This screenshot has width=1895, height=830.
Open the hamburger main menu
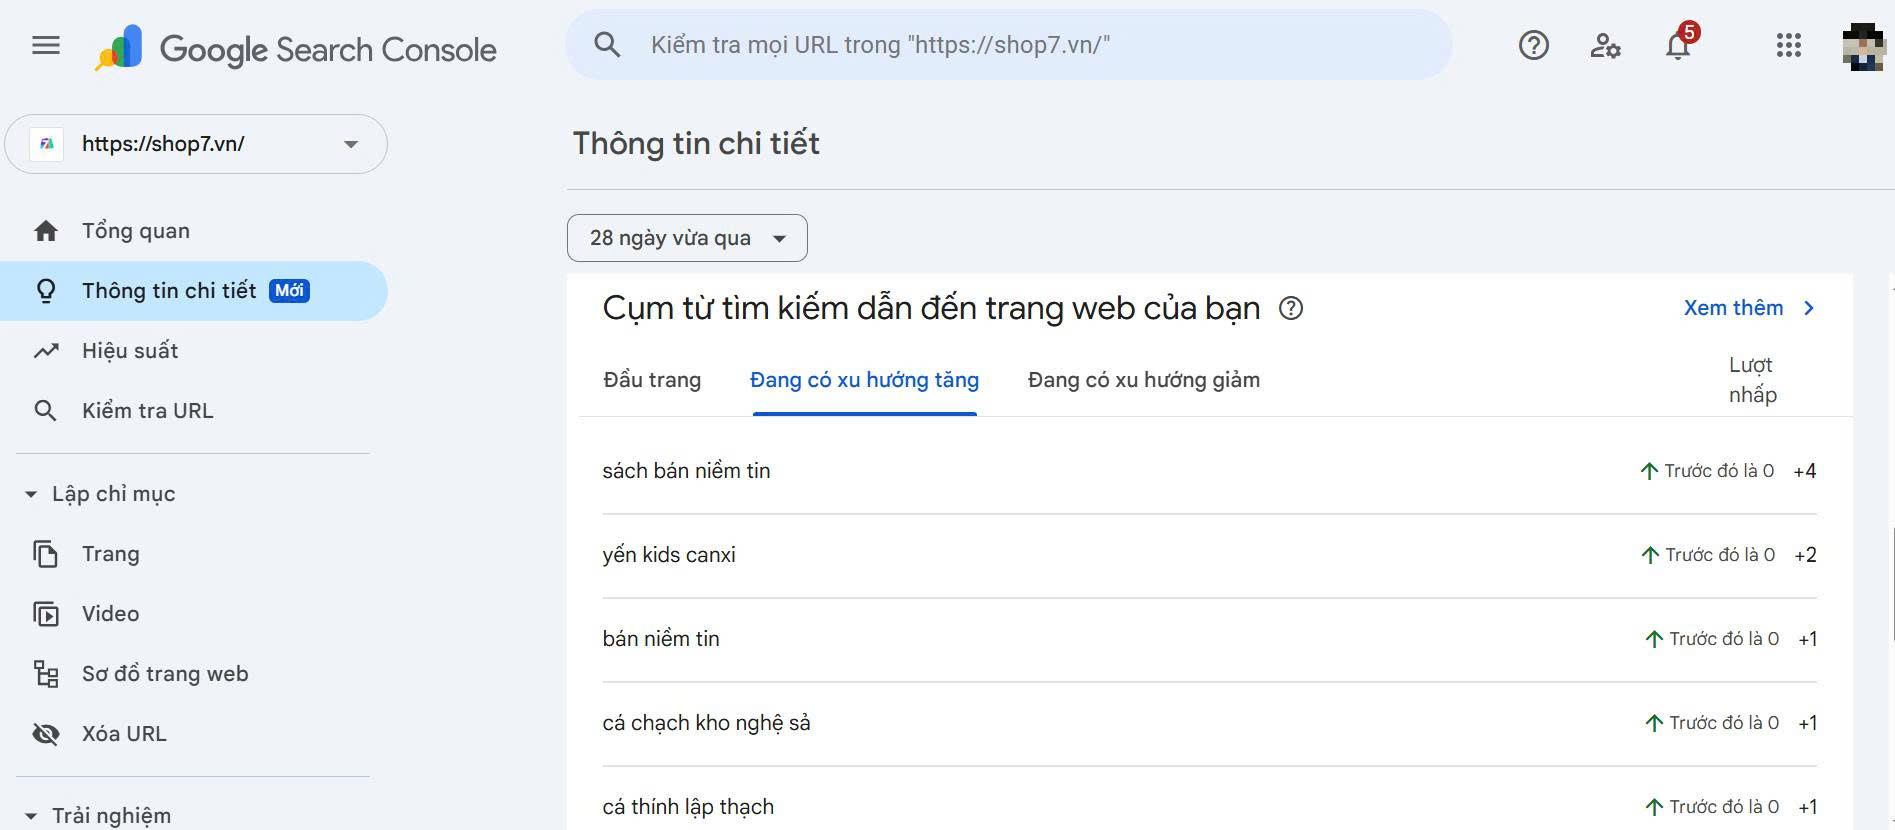(46, 46)
